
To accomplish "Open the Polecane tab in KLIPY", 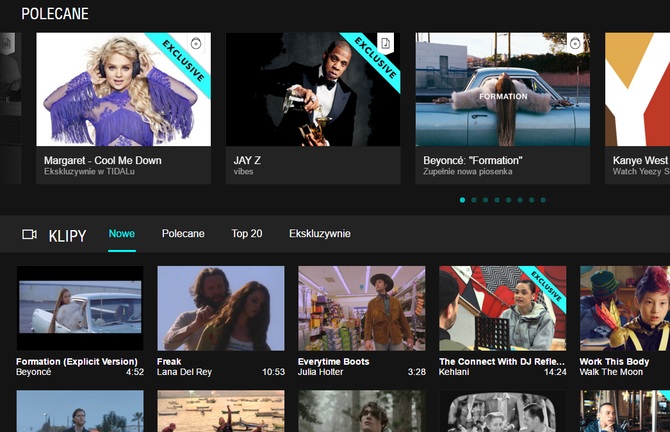I will (183, 234).
